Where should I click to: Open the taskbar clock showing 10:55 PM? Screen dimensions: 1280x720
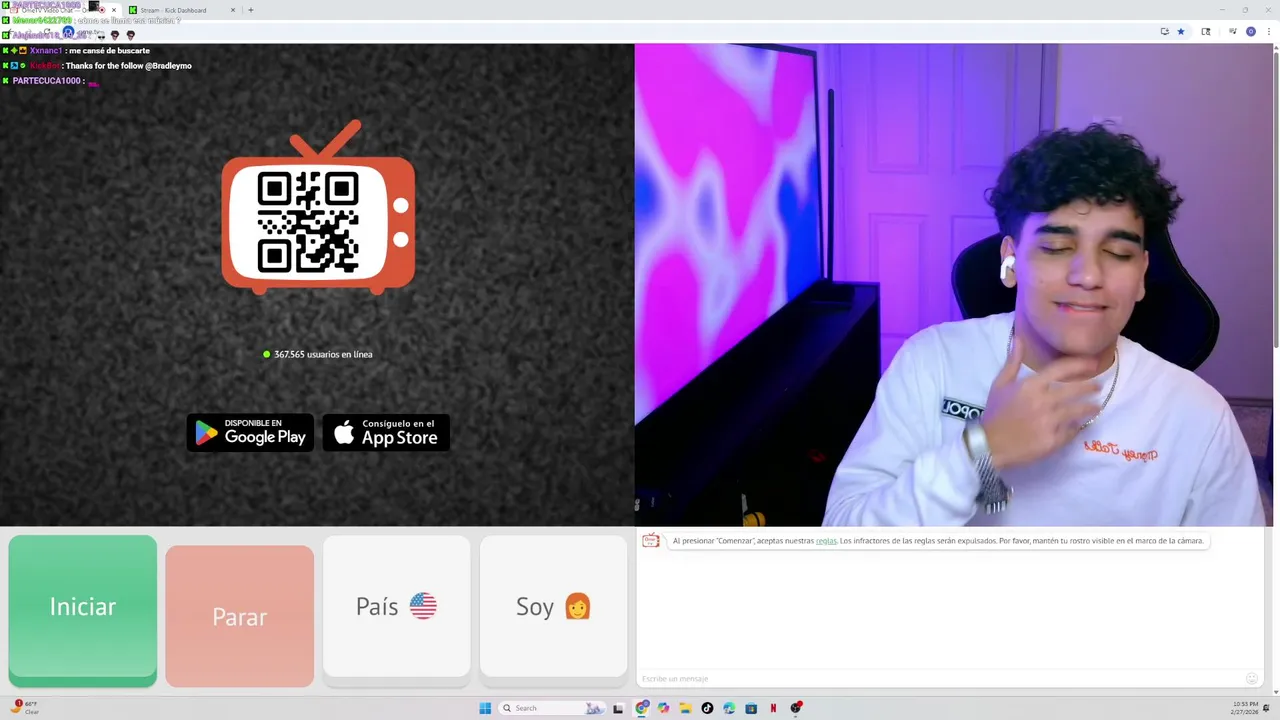(x=1246, y=708)
